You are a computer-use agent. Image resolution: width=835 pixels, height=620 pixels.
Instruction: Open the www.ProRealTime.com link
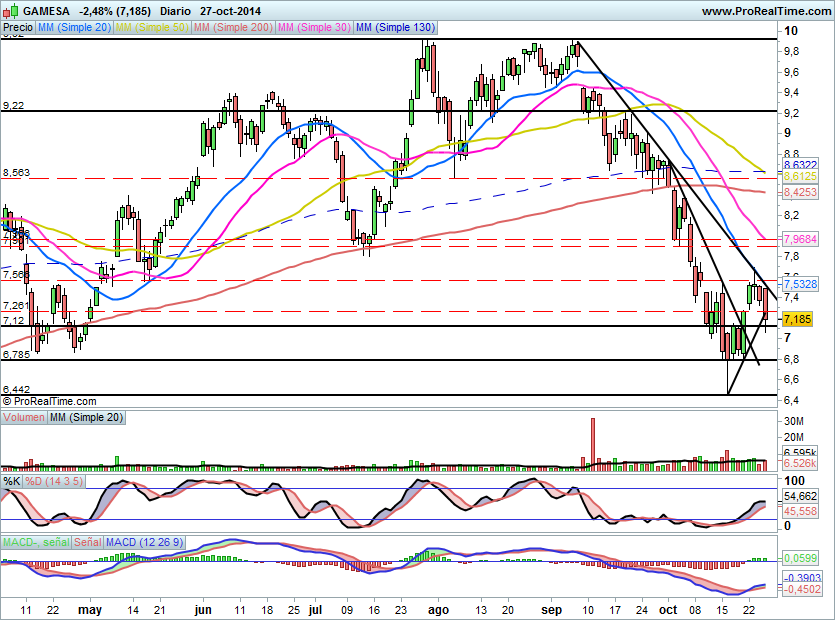pyautogui.click(x=766, y=11)
